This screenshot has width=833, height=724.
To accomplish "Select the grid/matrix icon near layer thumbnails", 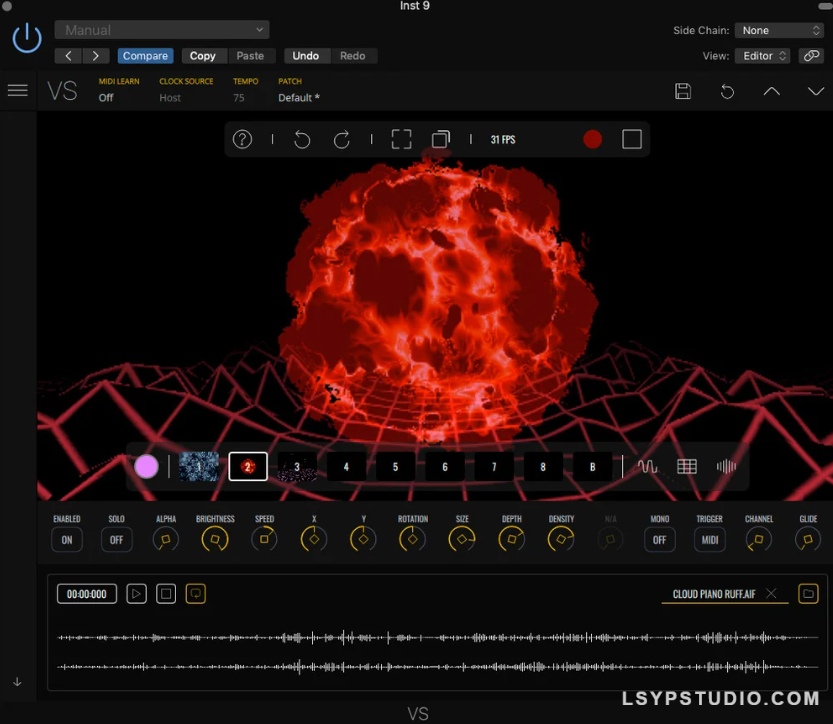I will click(687, 466).
